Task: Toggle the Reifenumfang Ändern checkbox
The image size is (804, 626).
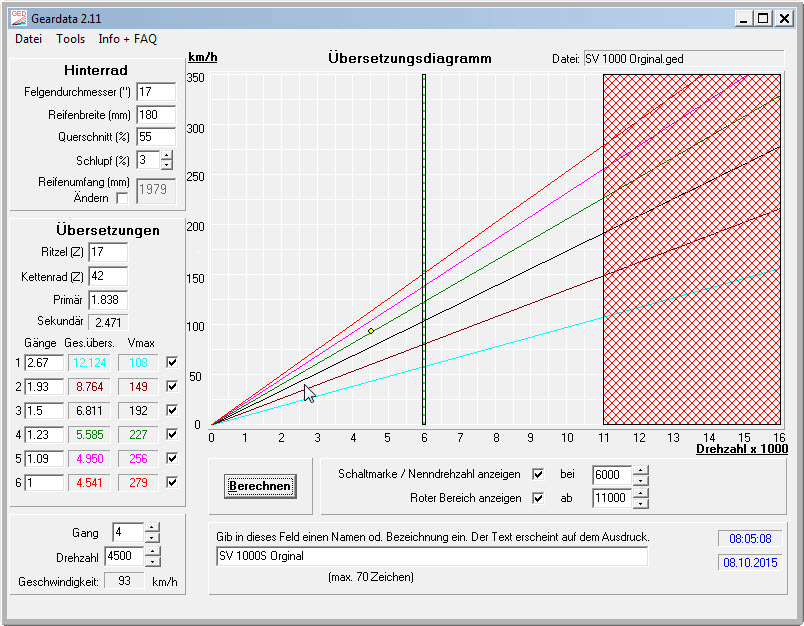Action: (x=122, y=198)
